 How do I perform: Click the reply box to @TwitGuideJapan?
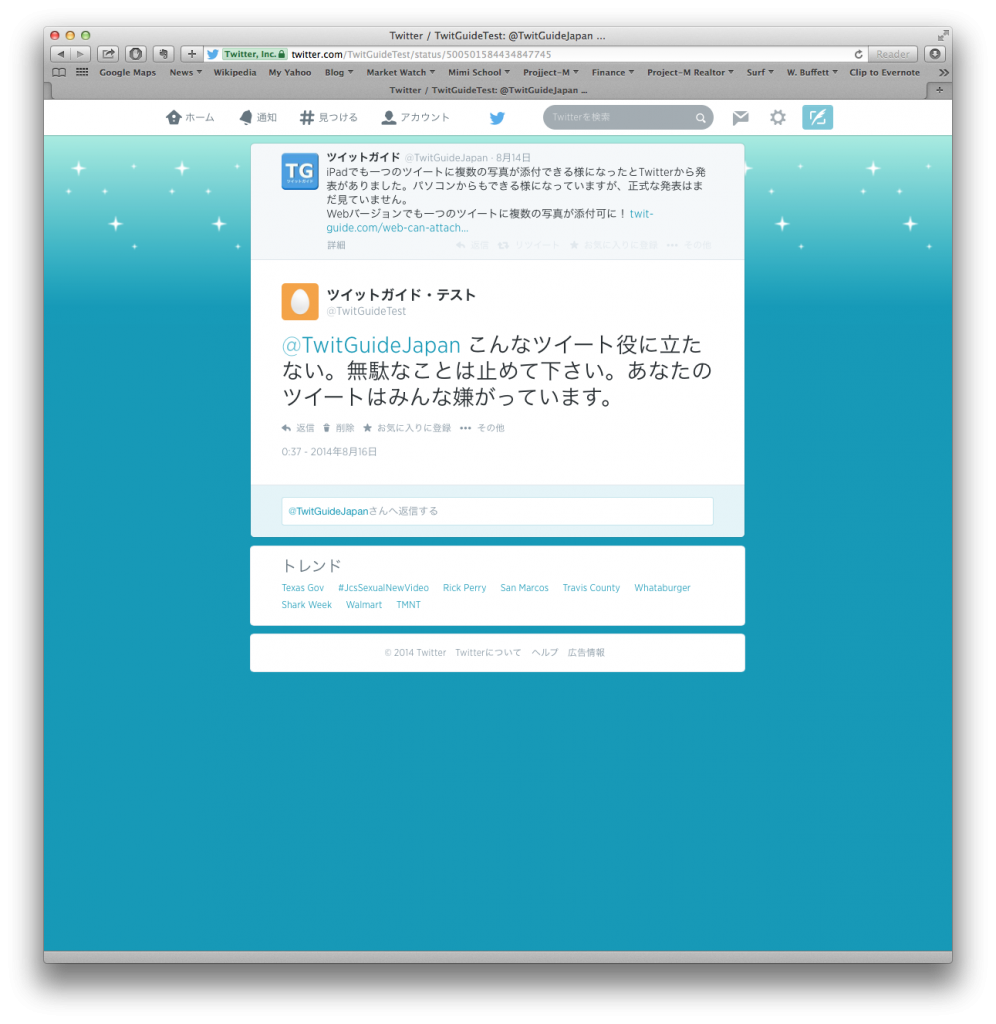pos(497,511)
